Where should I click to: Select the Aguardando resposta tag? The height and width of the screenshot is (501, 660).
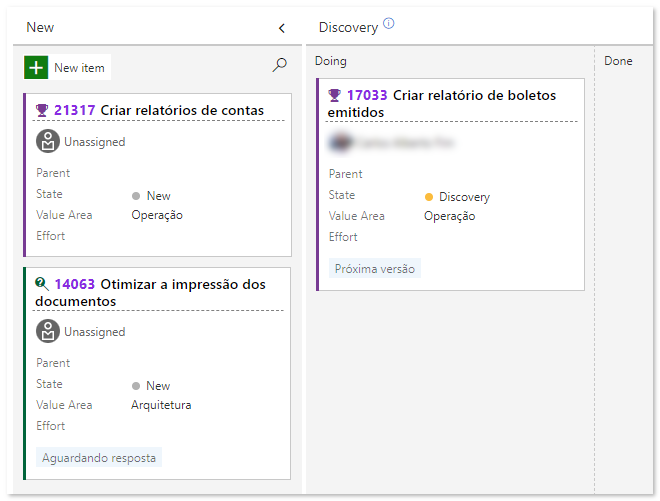[99, 458]
